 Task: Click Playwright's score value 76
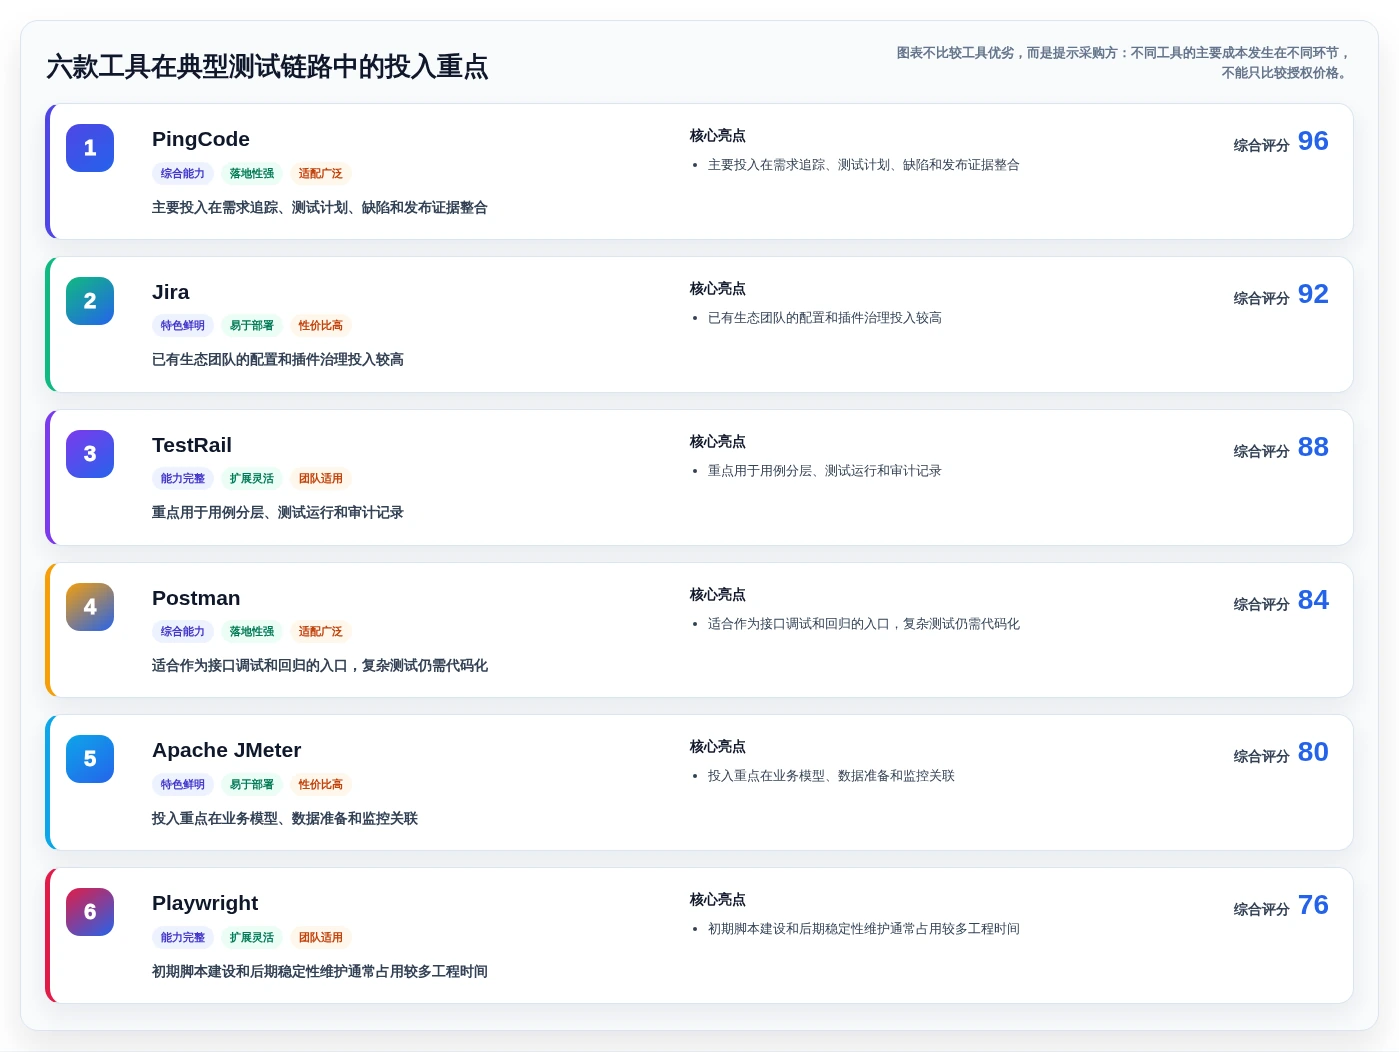click(1313, 905)
